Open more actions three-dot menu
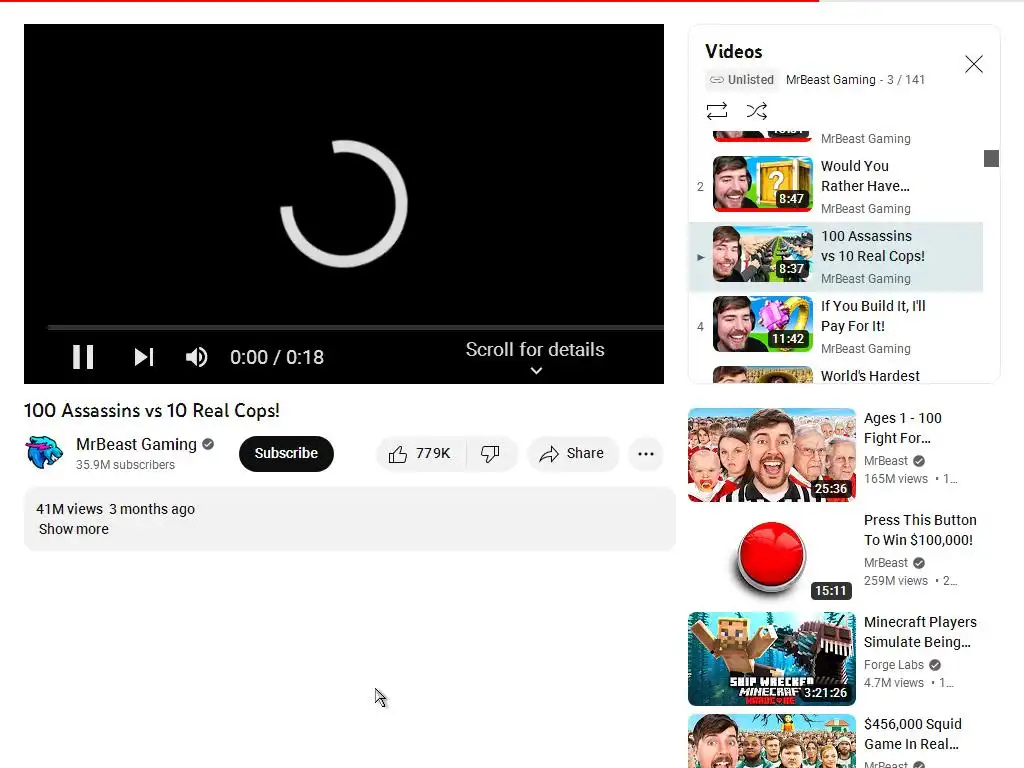 point(646,454)
